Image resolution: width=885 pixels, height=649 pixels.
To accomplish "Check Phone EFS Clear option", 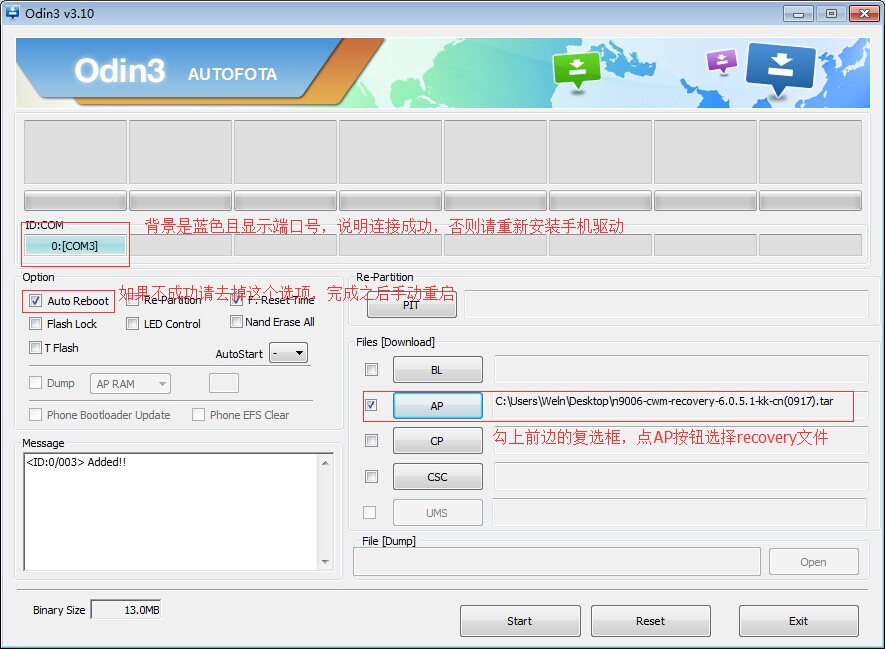I will pos(199,415).
